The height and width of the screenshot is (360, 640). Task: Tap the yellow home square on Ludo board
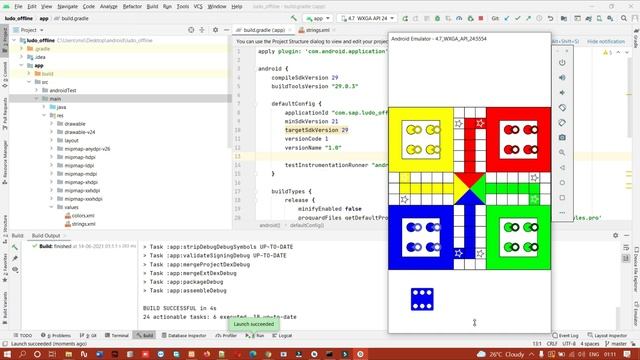point(421,140)
